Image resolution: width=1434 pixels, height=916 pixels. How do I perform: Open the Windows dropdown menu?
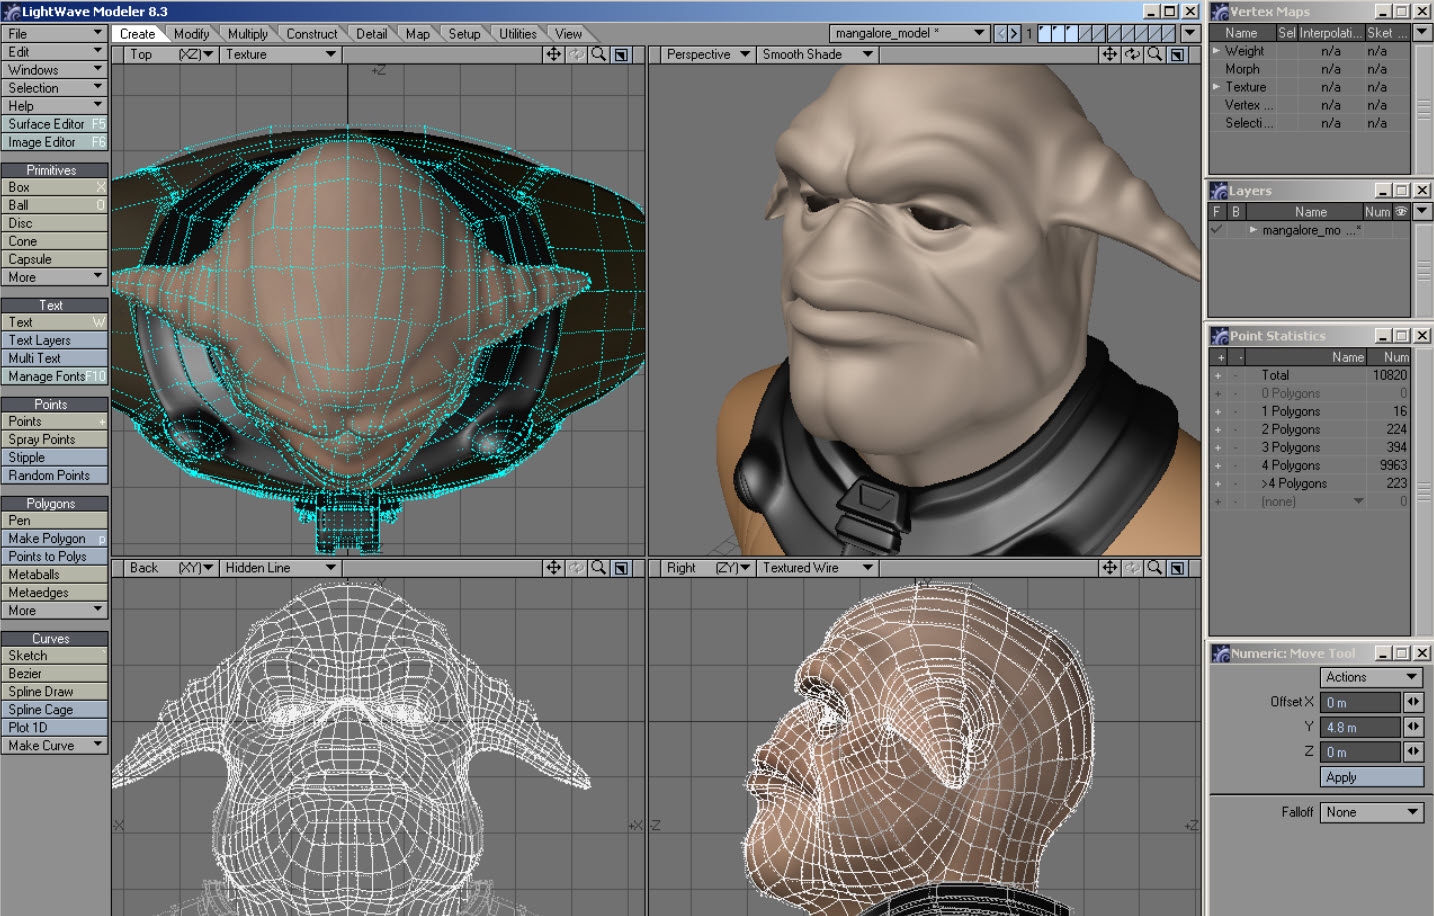pos(54,70)
